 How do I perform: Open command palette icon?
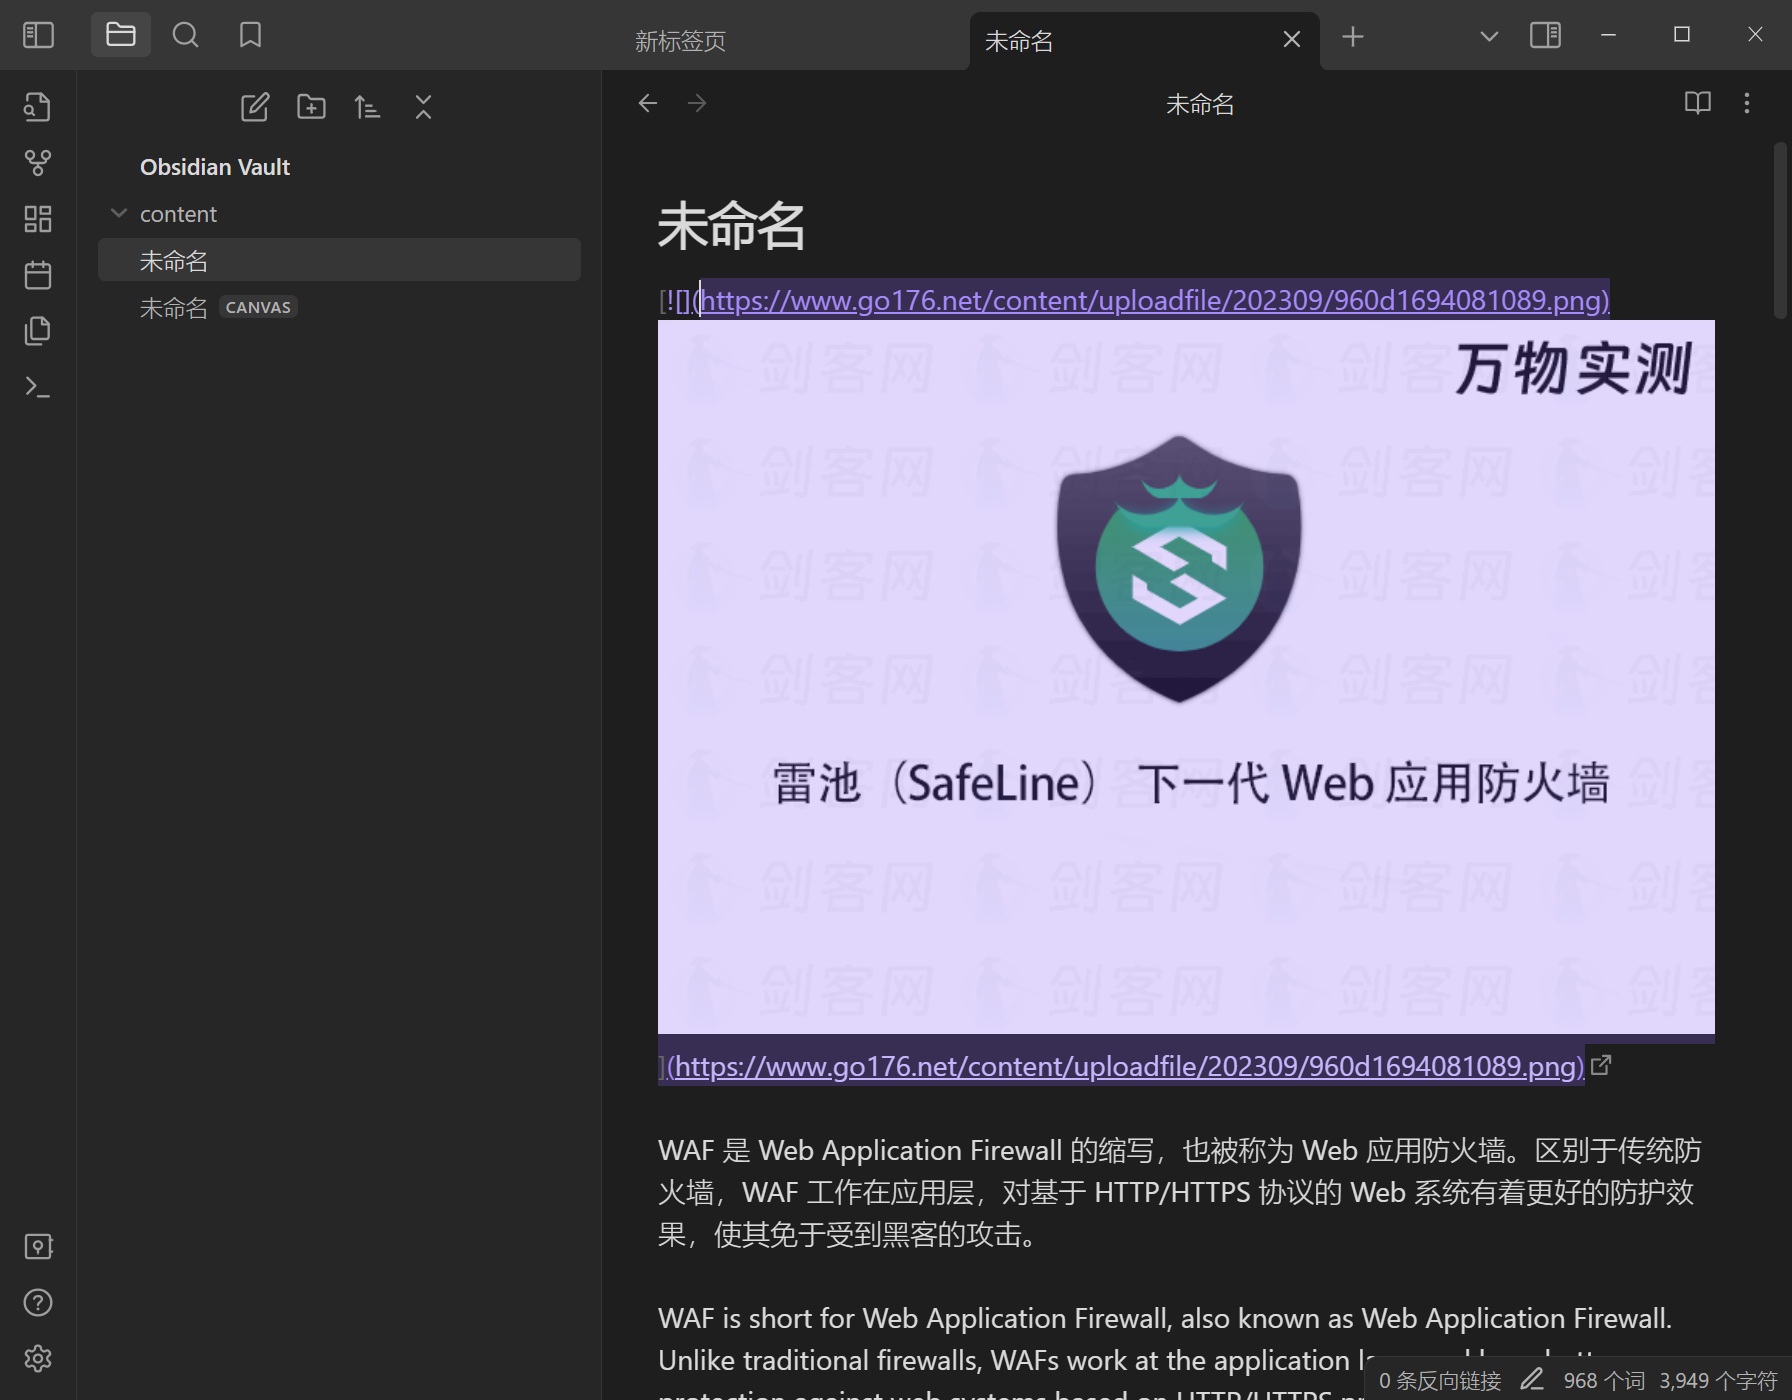click(x=38, y=386)
